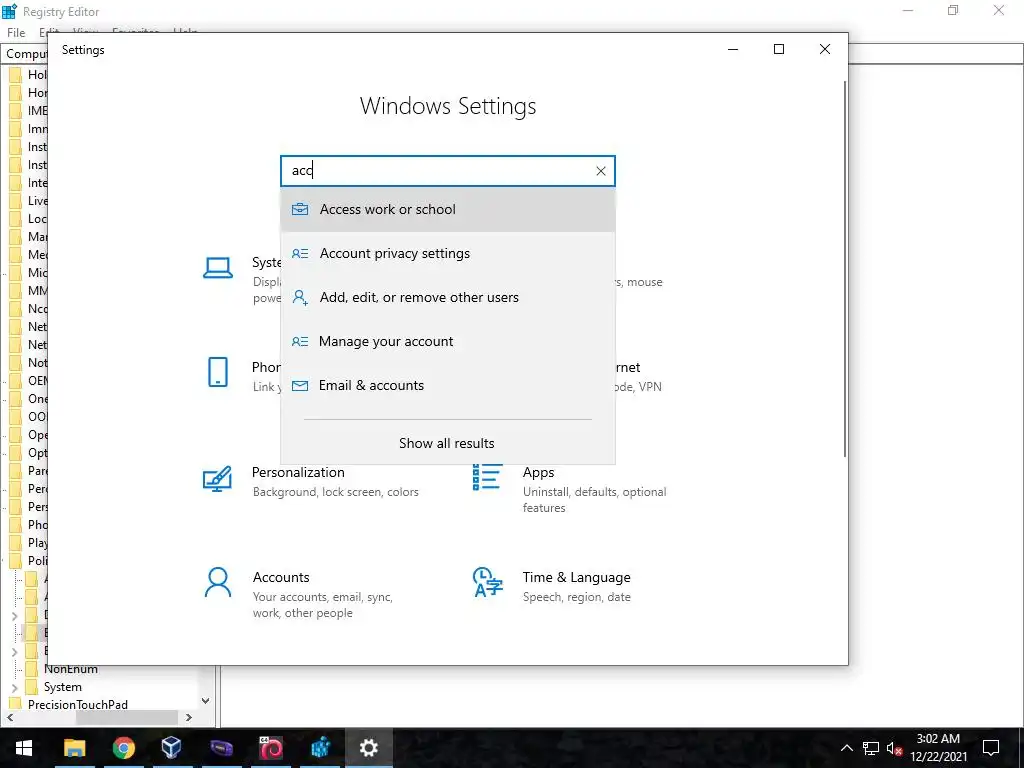Click the Manage your account icon
The width and height of the screenshot is (1024, 768).
tap(300, 342)
